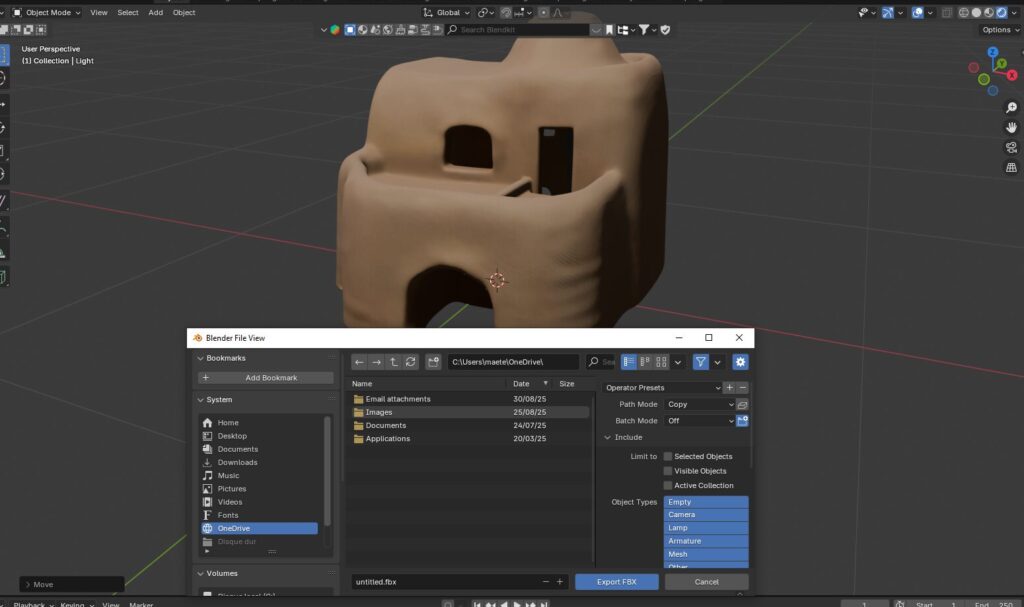The image size is (1024, 607).
Task: Open display settings dropdown arrow in file view
Action: coord(678,362)
